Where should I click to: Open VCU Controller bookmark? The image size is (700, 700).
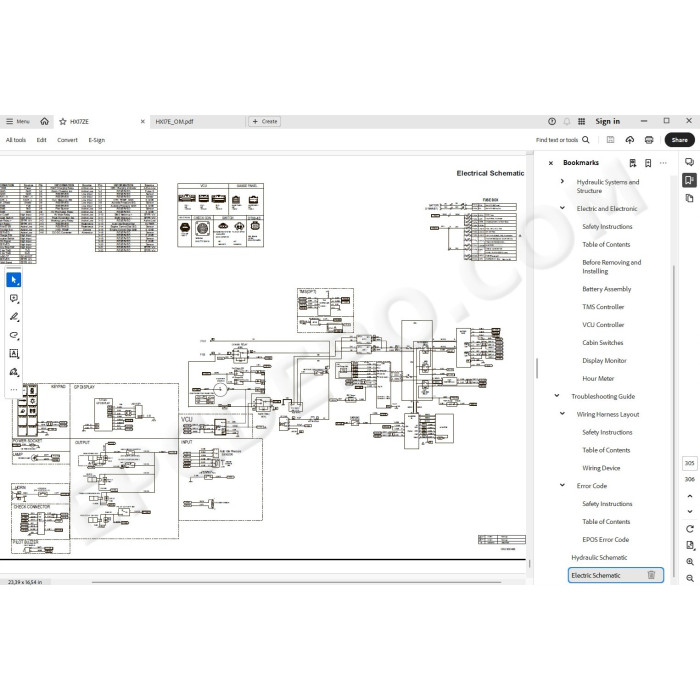603,325
